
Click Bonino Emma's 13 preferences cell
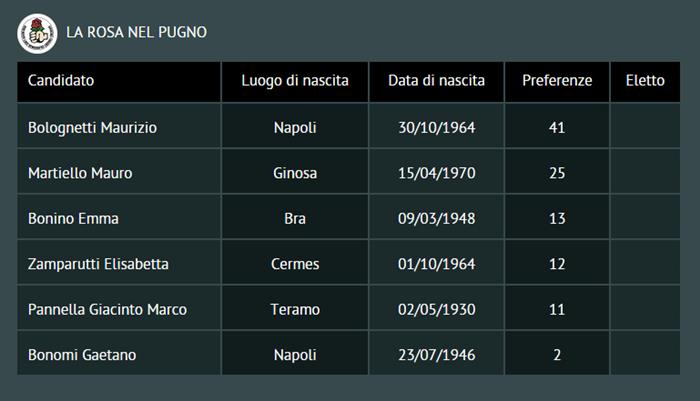pos(557,219)
